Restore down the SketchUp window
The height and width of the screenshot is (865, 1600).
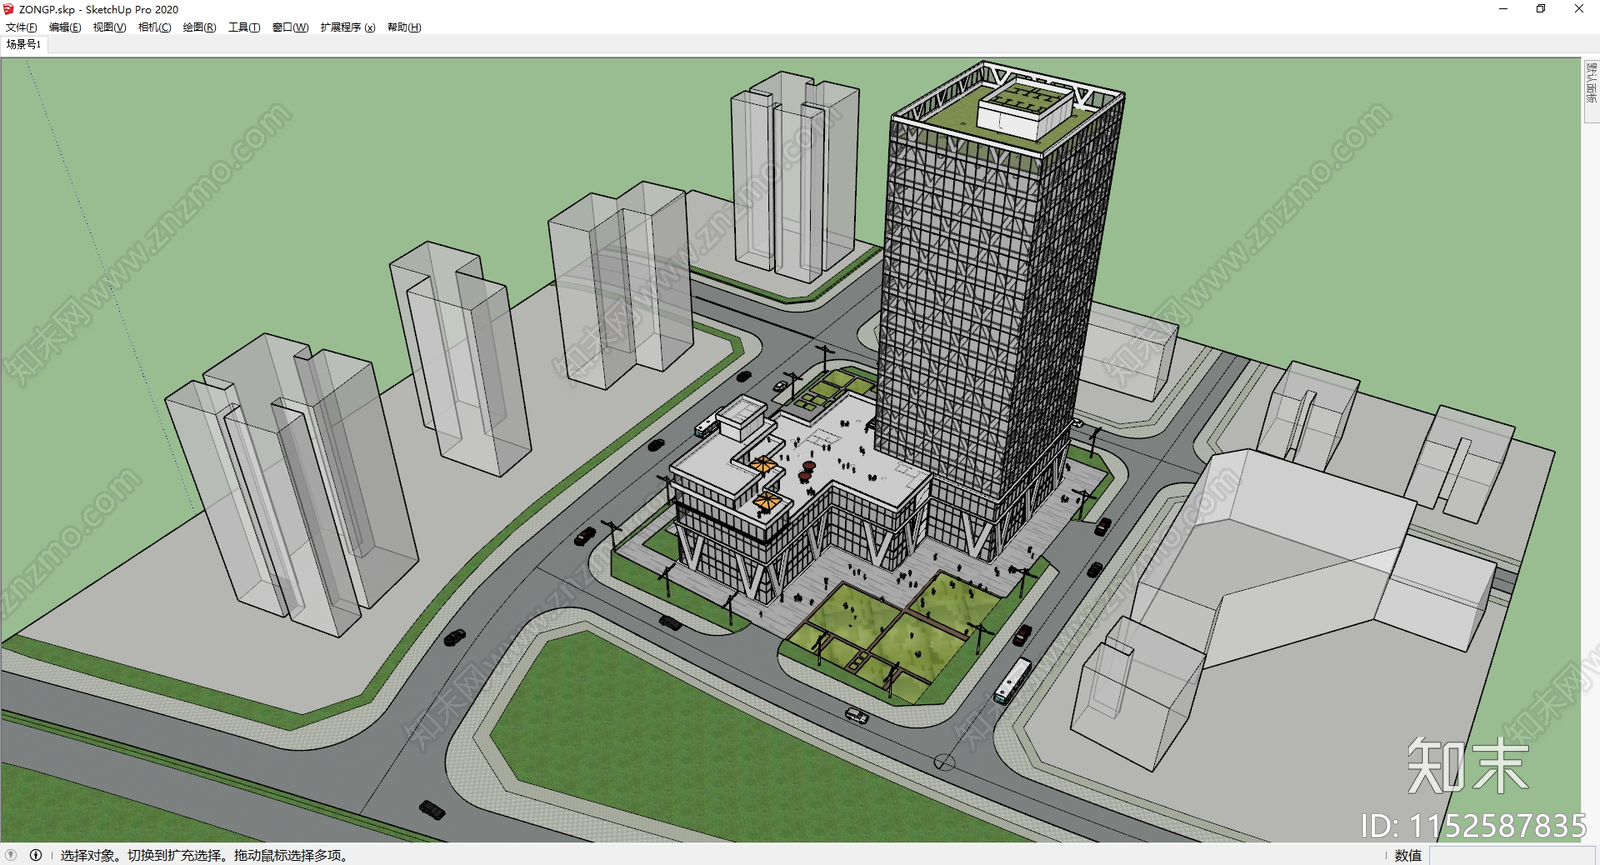click(x=1541, y=9)
